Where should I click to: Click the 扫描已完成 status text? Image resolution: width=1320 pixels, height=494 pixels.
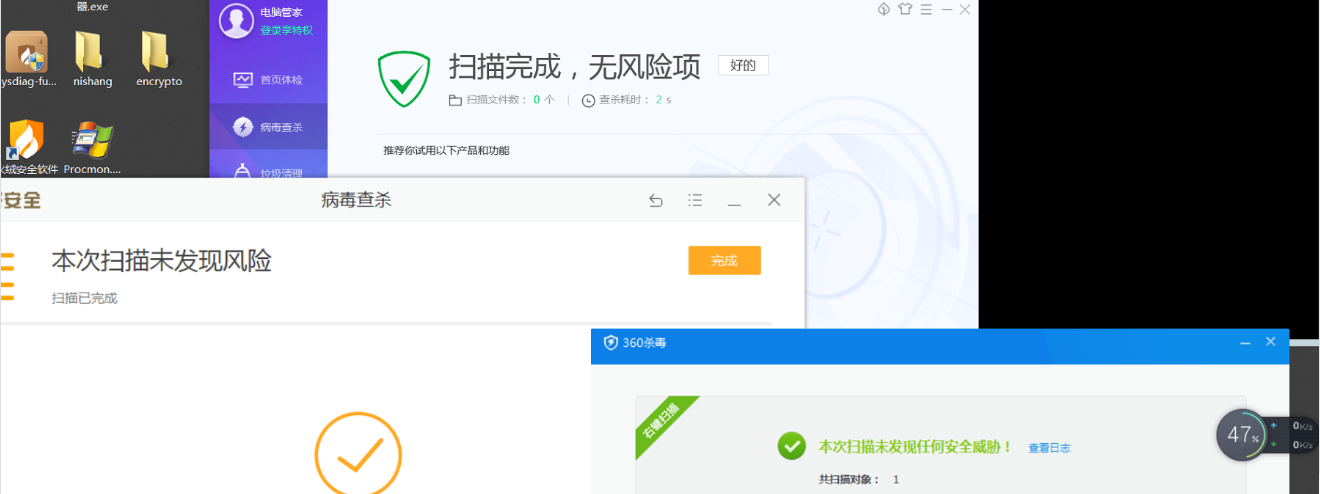pyautogui.click(x=84, y=298)
